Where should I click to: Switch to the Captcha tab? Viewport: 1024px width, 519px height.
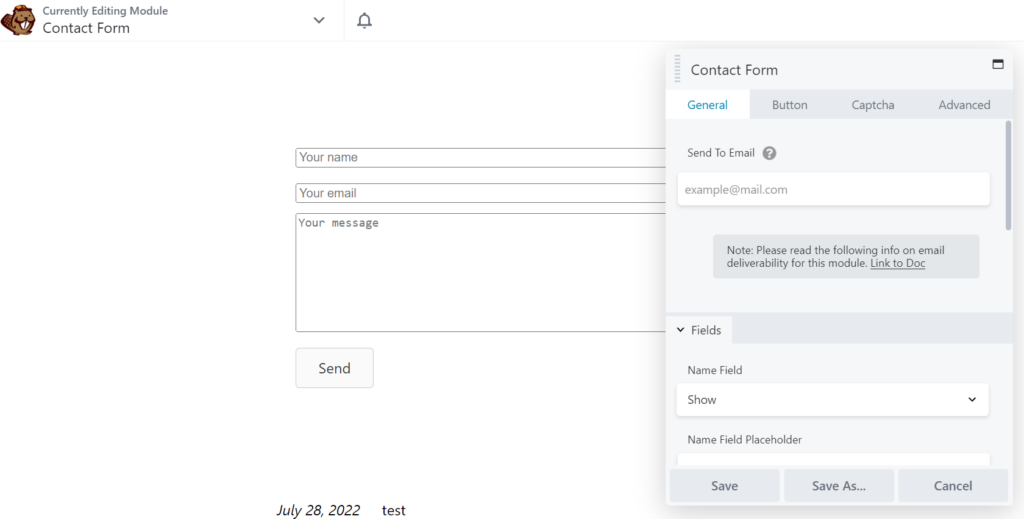(x=872, y=104)
